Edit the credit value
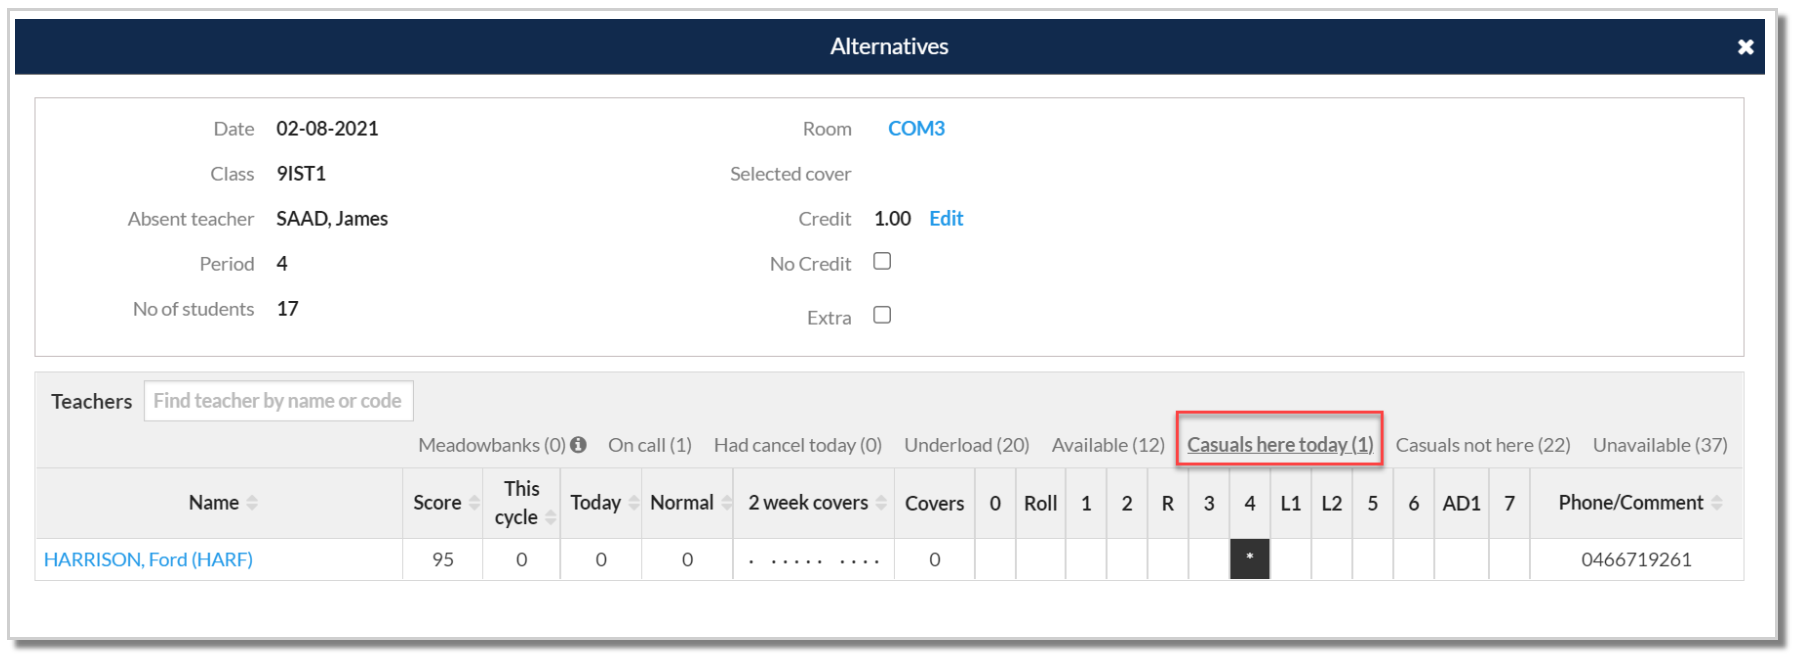Screen dimensions: 1795x660 click(x=946, y=219)
